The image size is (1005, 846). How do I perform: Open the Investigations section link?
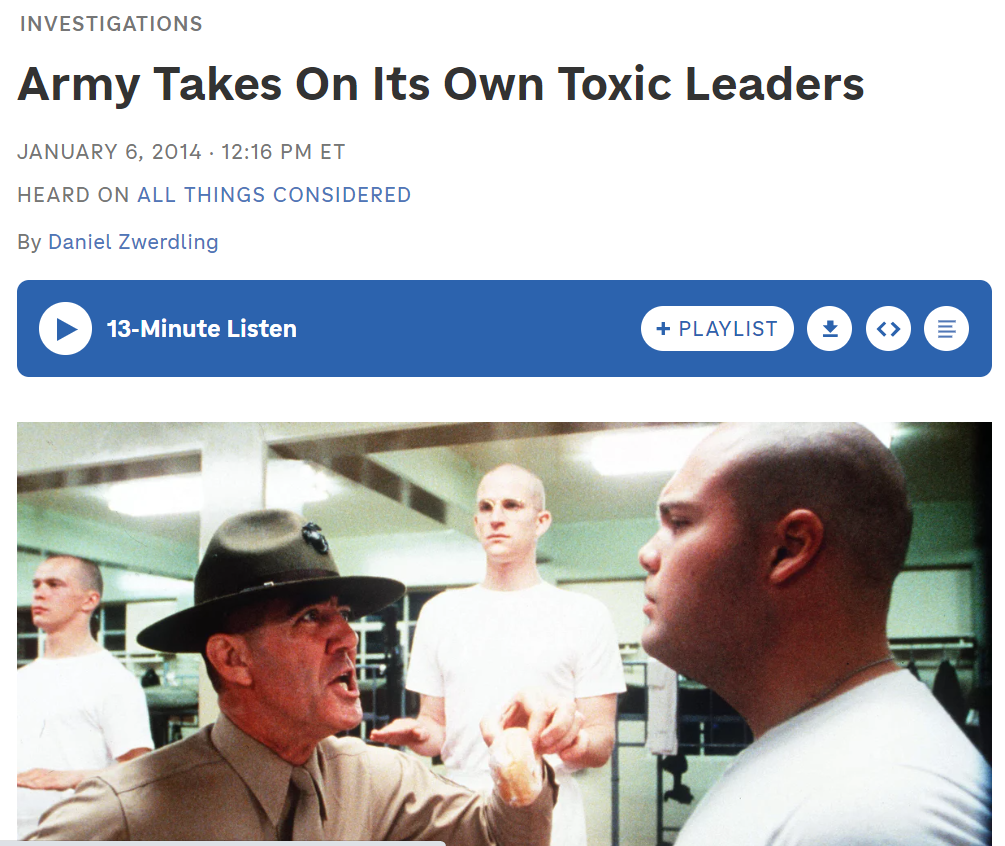tap(111, 24)
